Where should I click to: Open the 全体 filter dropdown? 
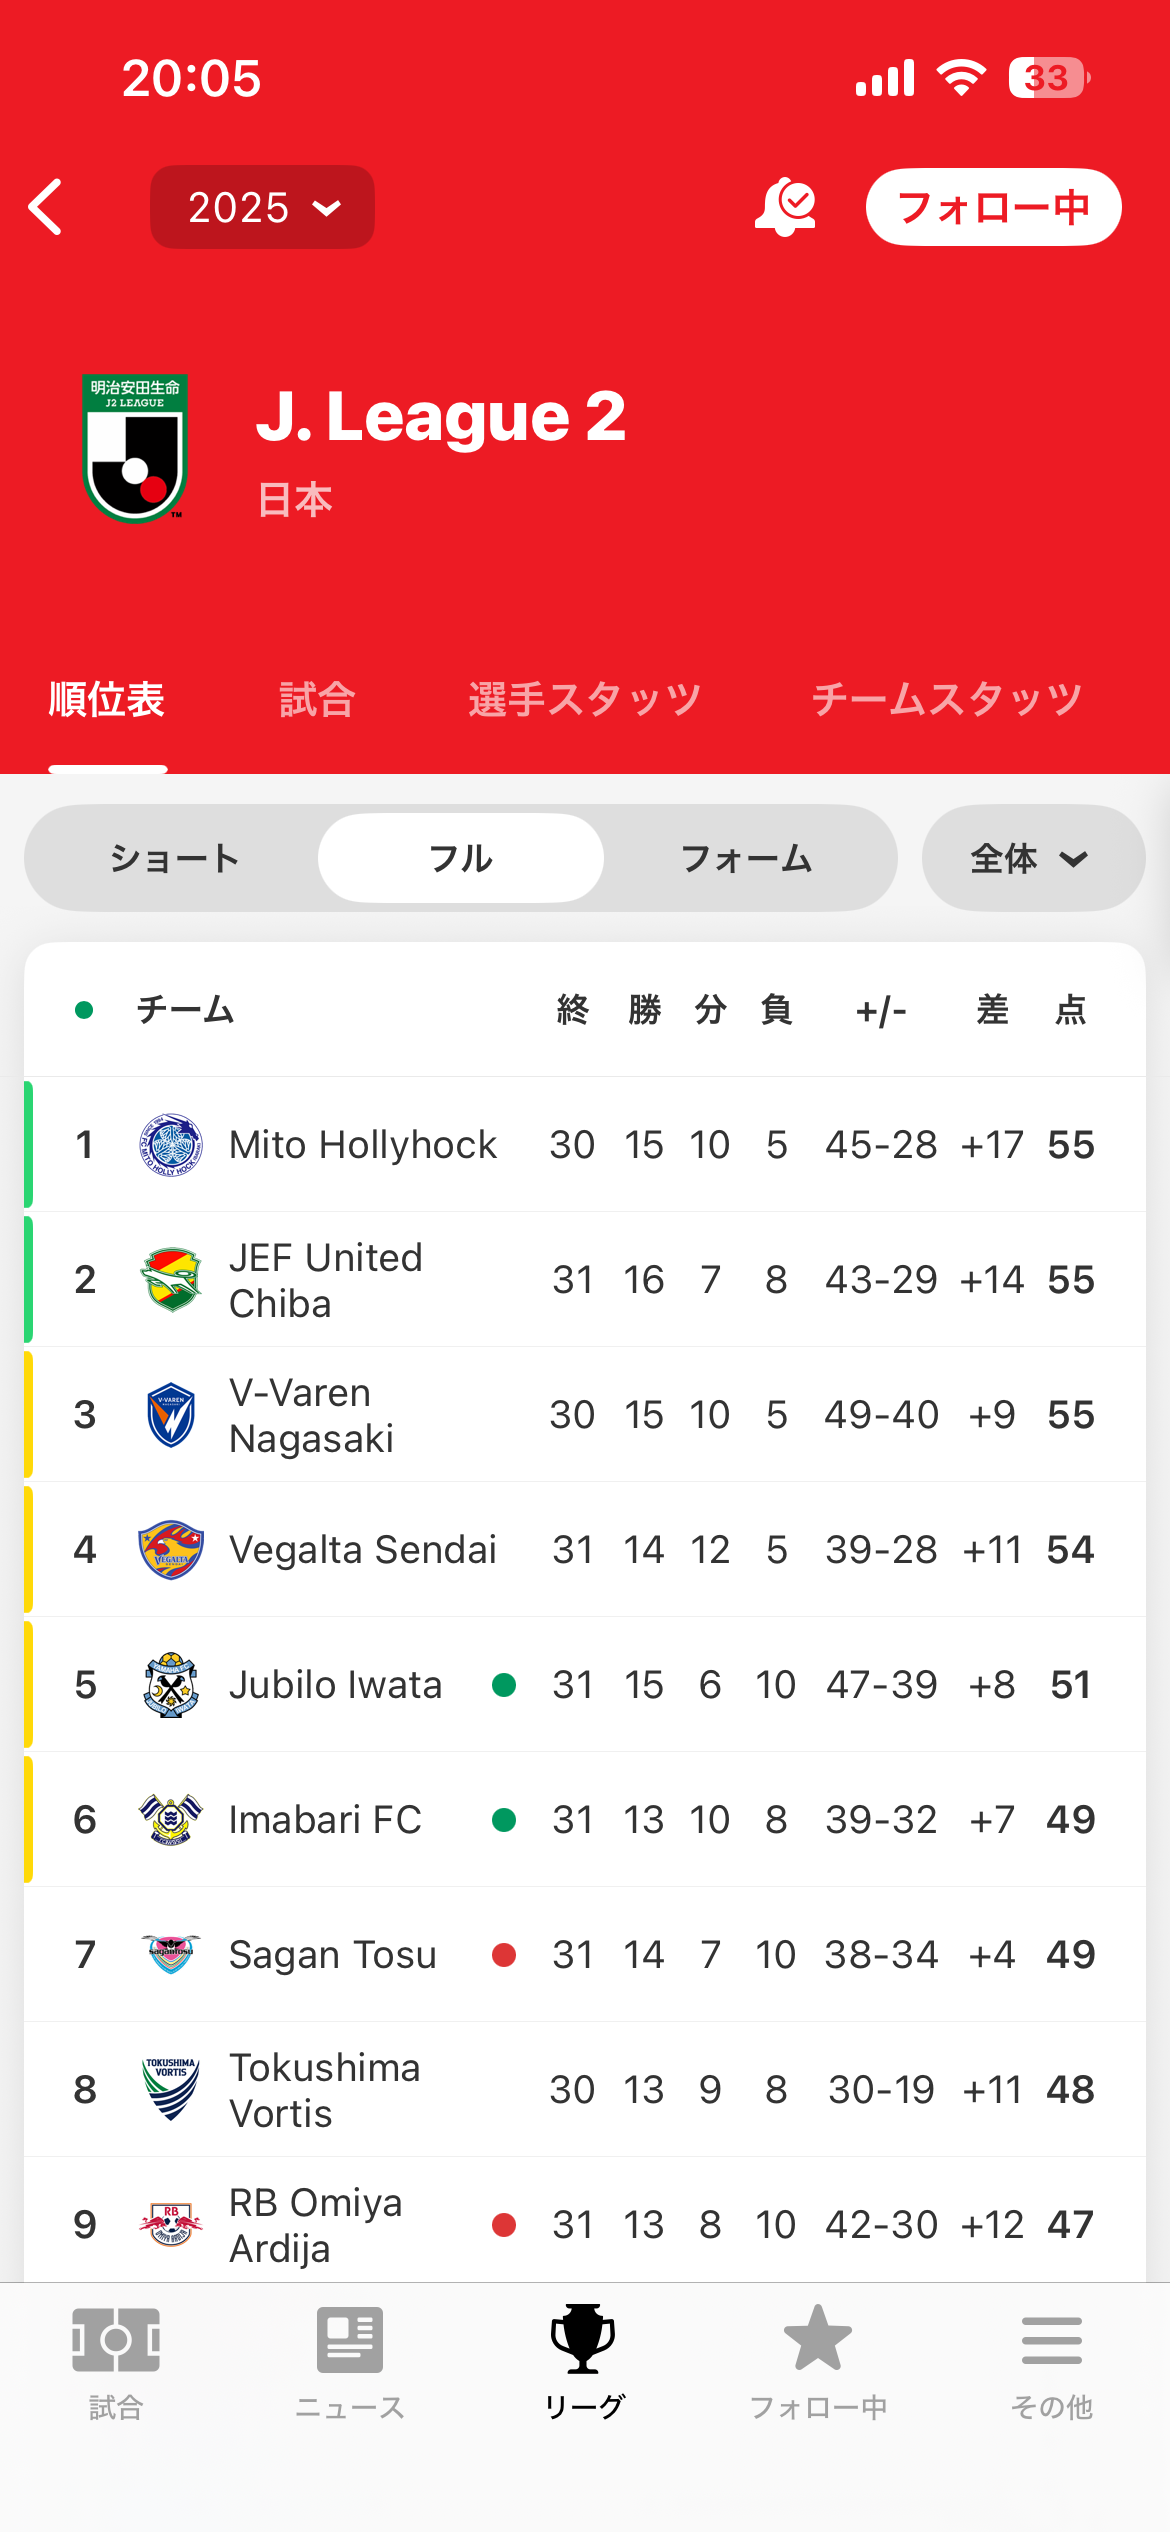pos(1032,858)
